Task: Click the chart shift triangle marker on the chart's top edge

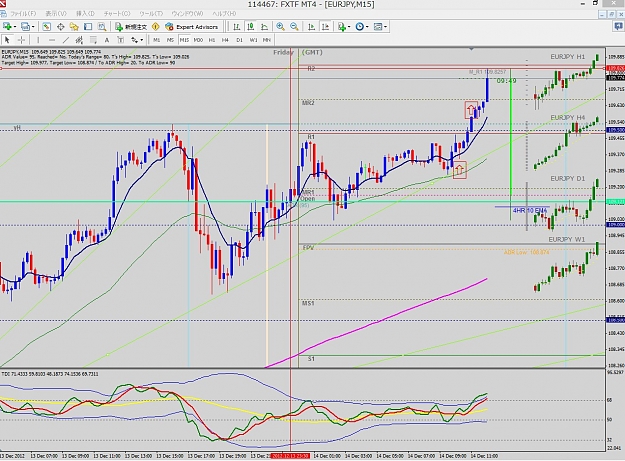Action: tap(472, 49)
